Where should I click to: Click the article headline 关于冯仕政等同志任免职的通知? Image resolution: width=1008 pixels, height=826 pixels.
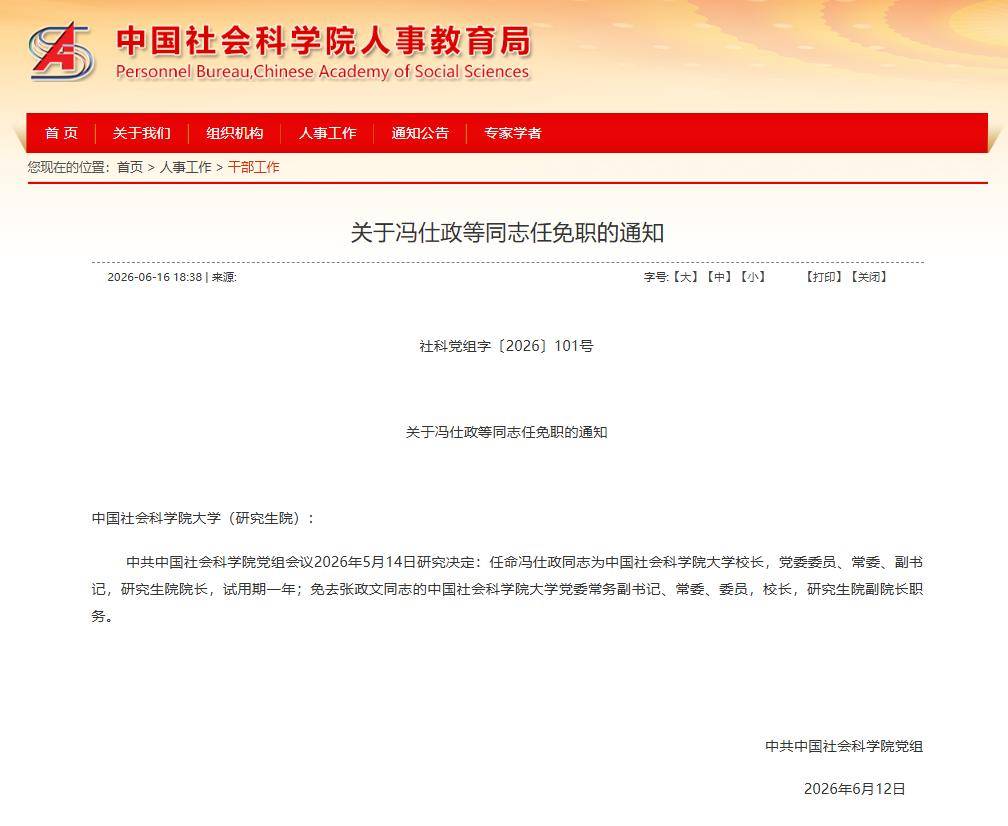507,233
